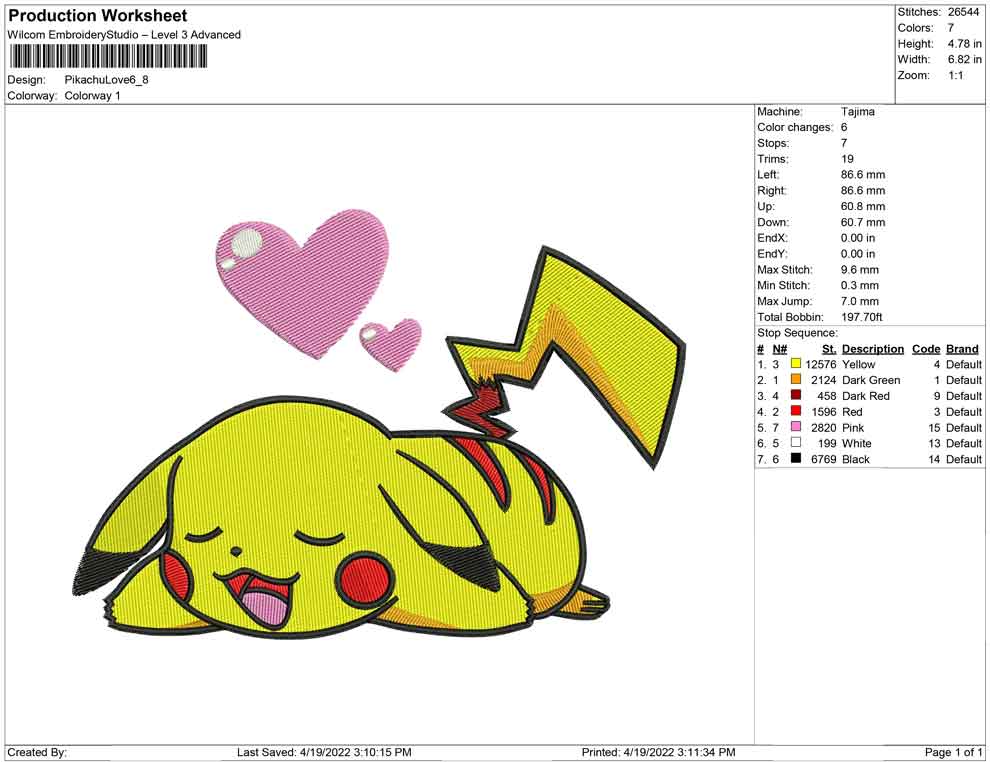990x762 pixels.
Task: Click the stitch count 26544
Action: (963, 12)
